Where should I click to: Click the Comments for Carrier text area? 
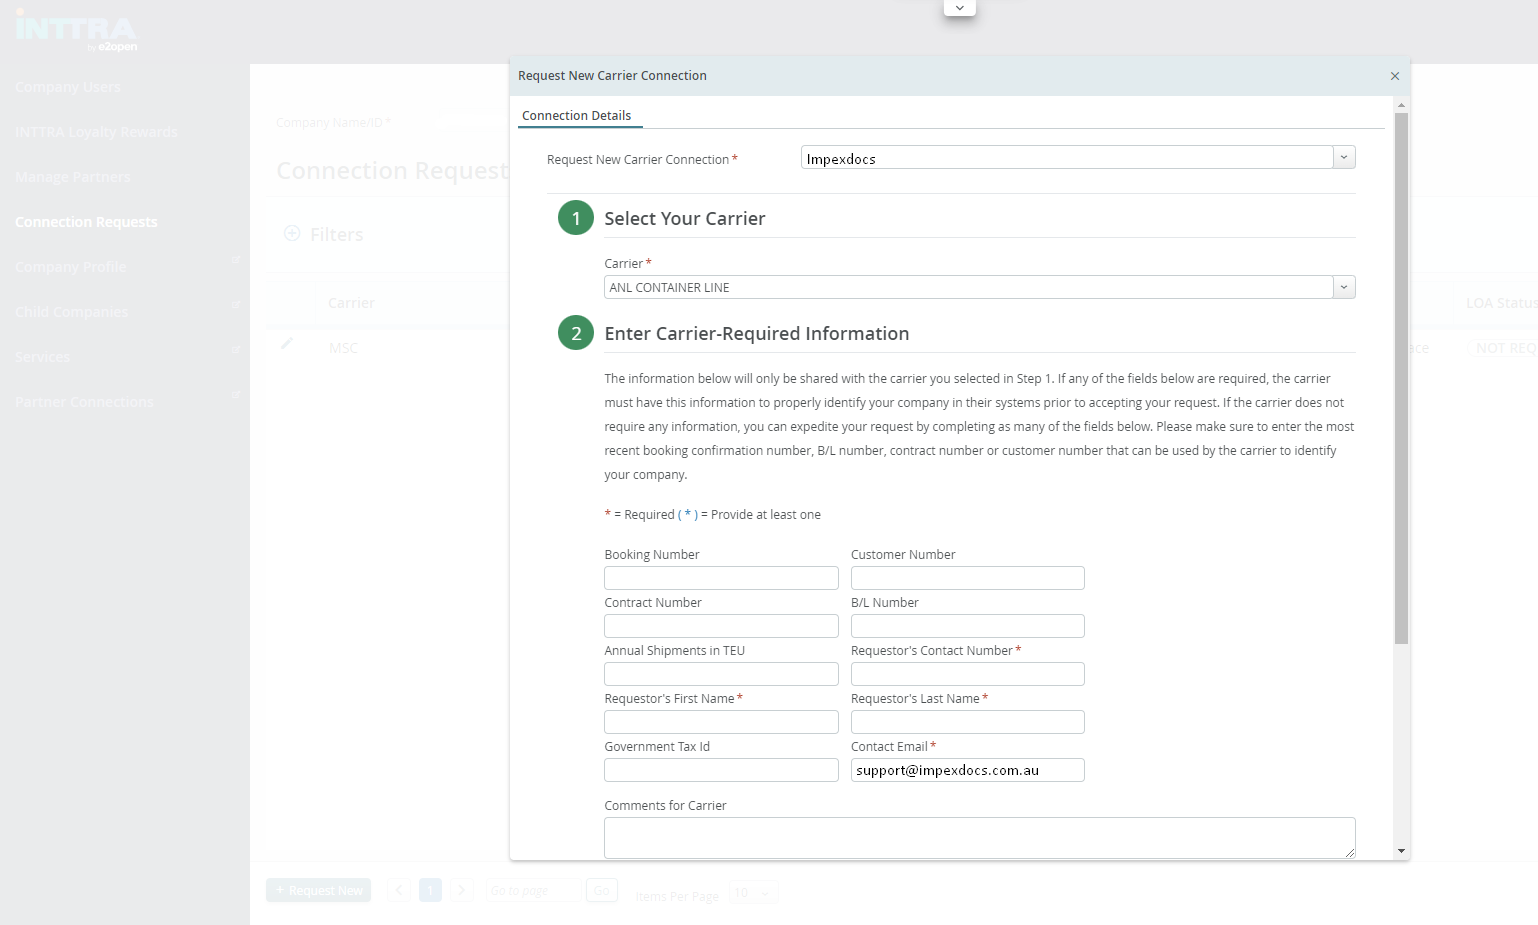980,838
